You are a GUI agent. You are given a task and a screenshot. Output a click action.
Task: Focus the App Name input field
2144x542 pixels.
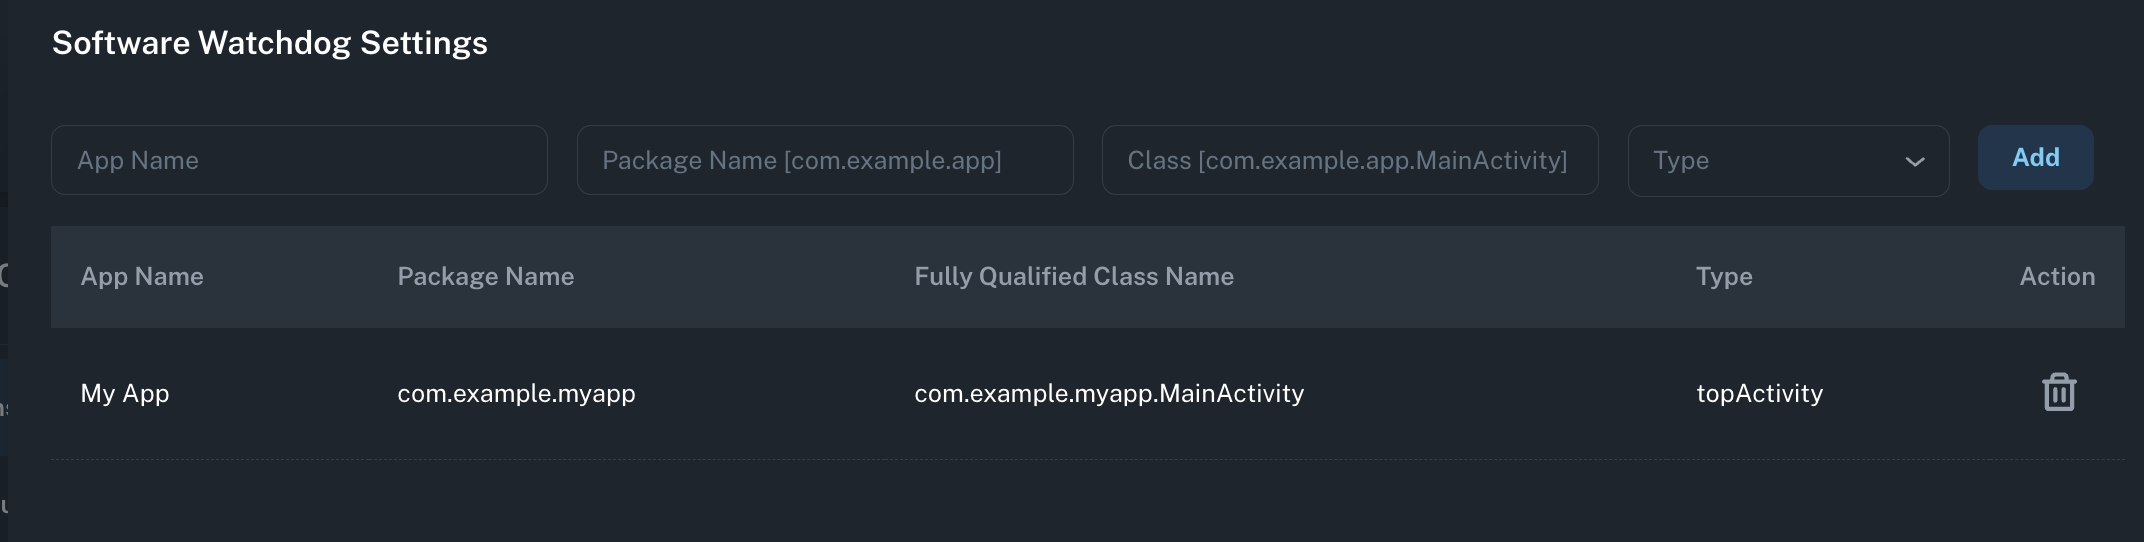pyautogui.click(x=299, y=160)
